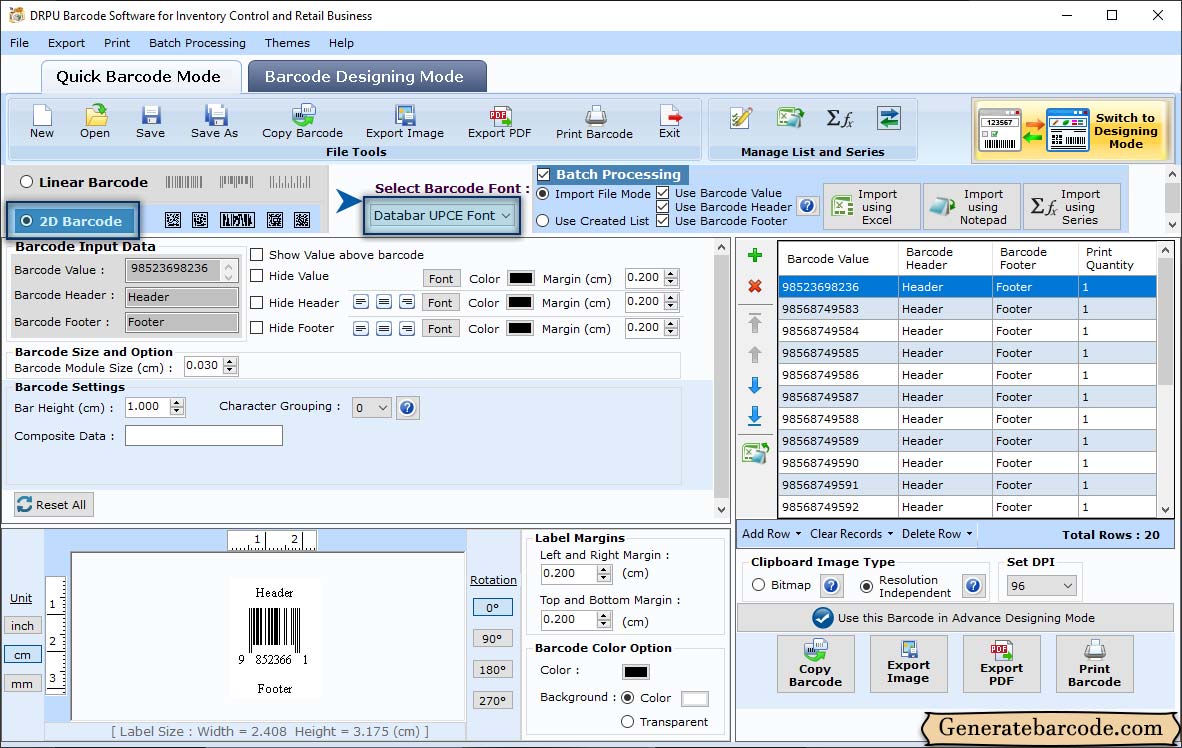Increase Barcode Module Size with the stepper
1182x748 pixels.
coord(231,362)
